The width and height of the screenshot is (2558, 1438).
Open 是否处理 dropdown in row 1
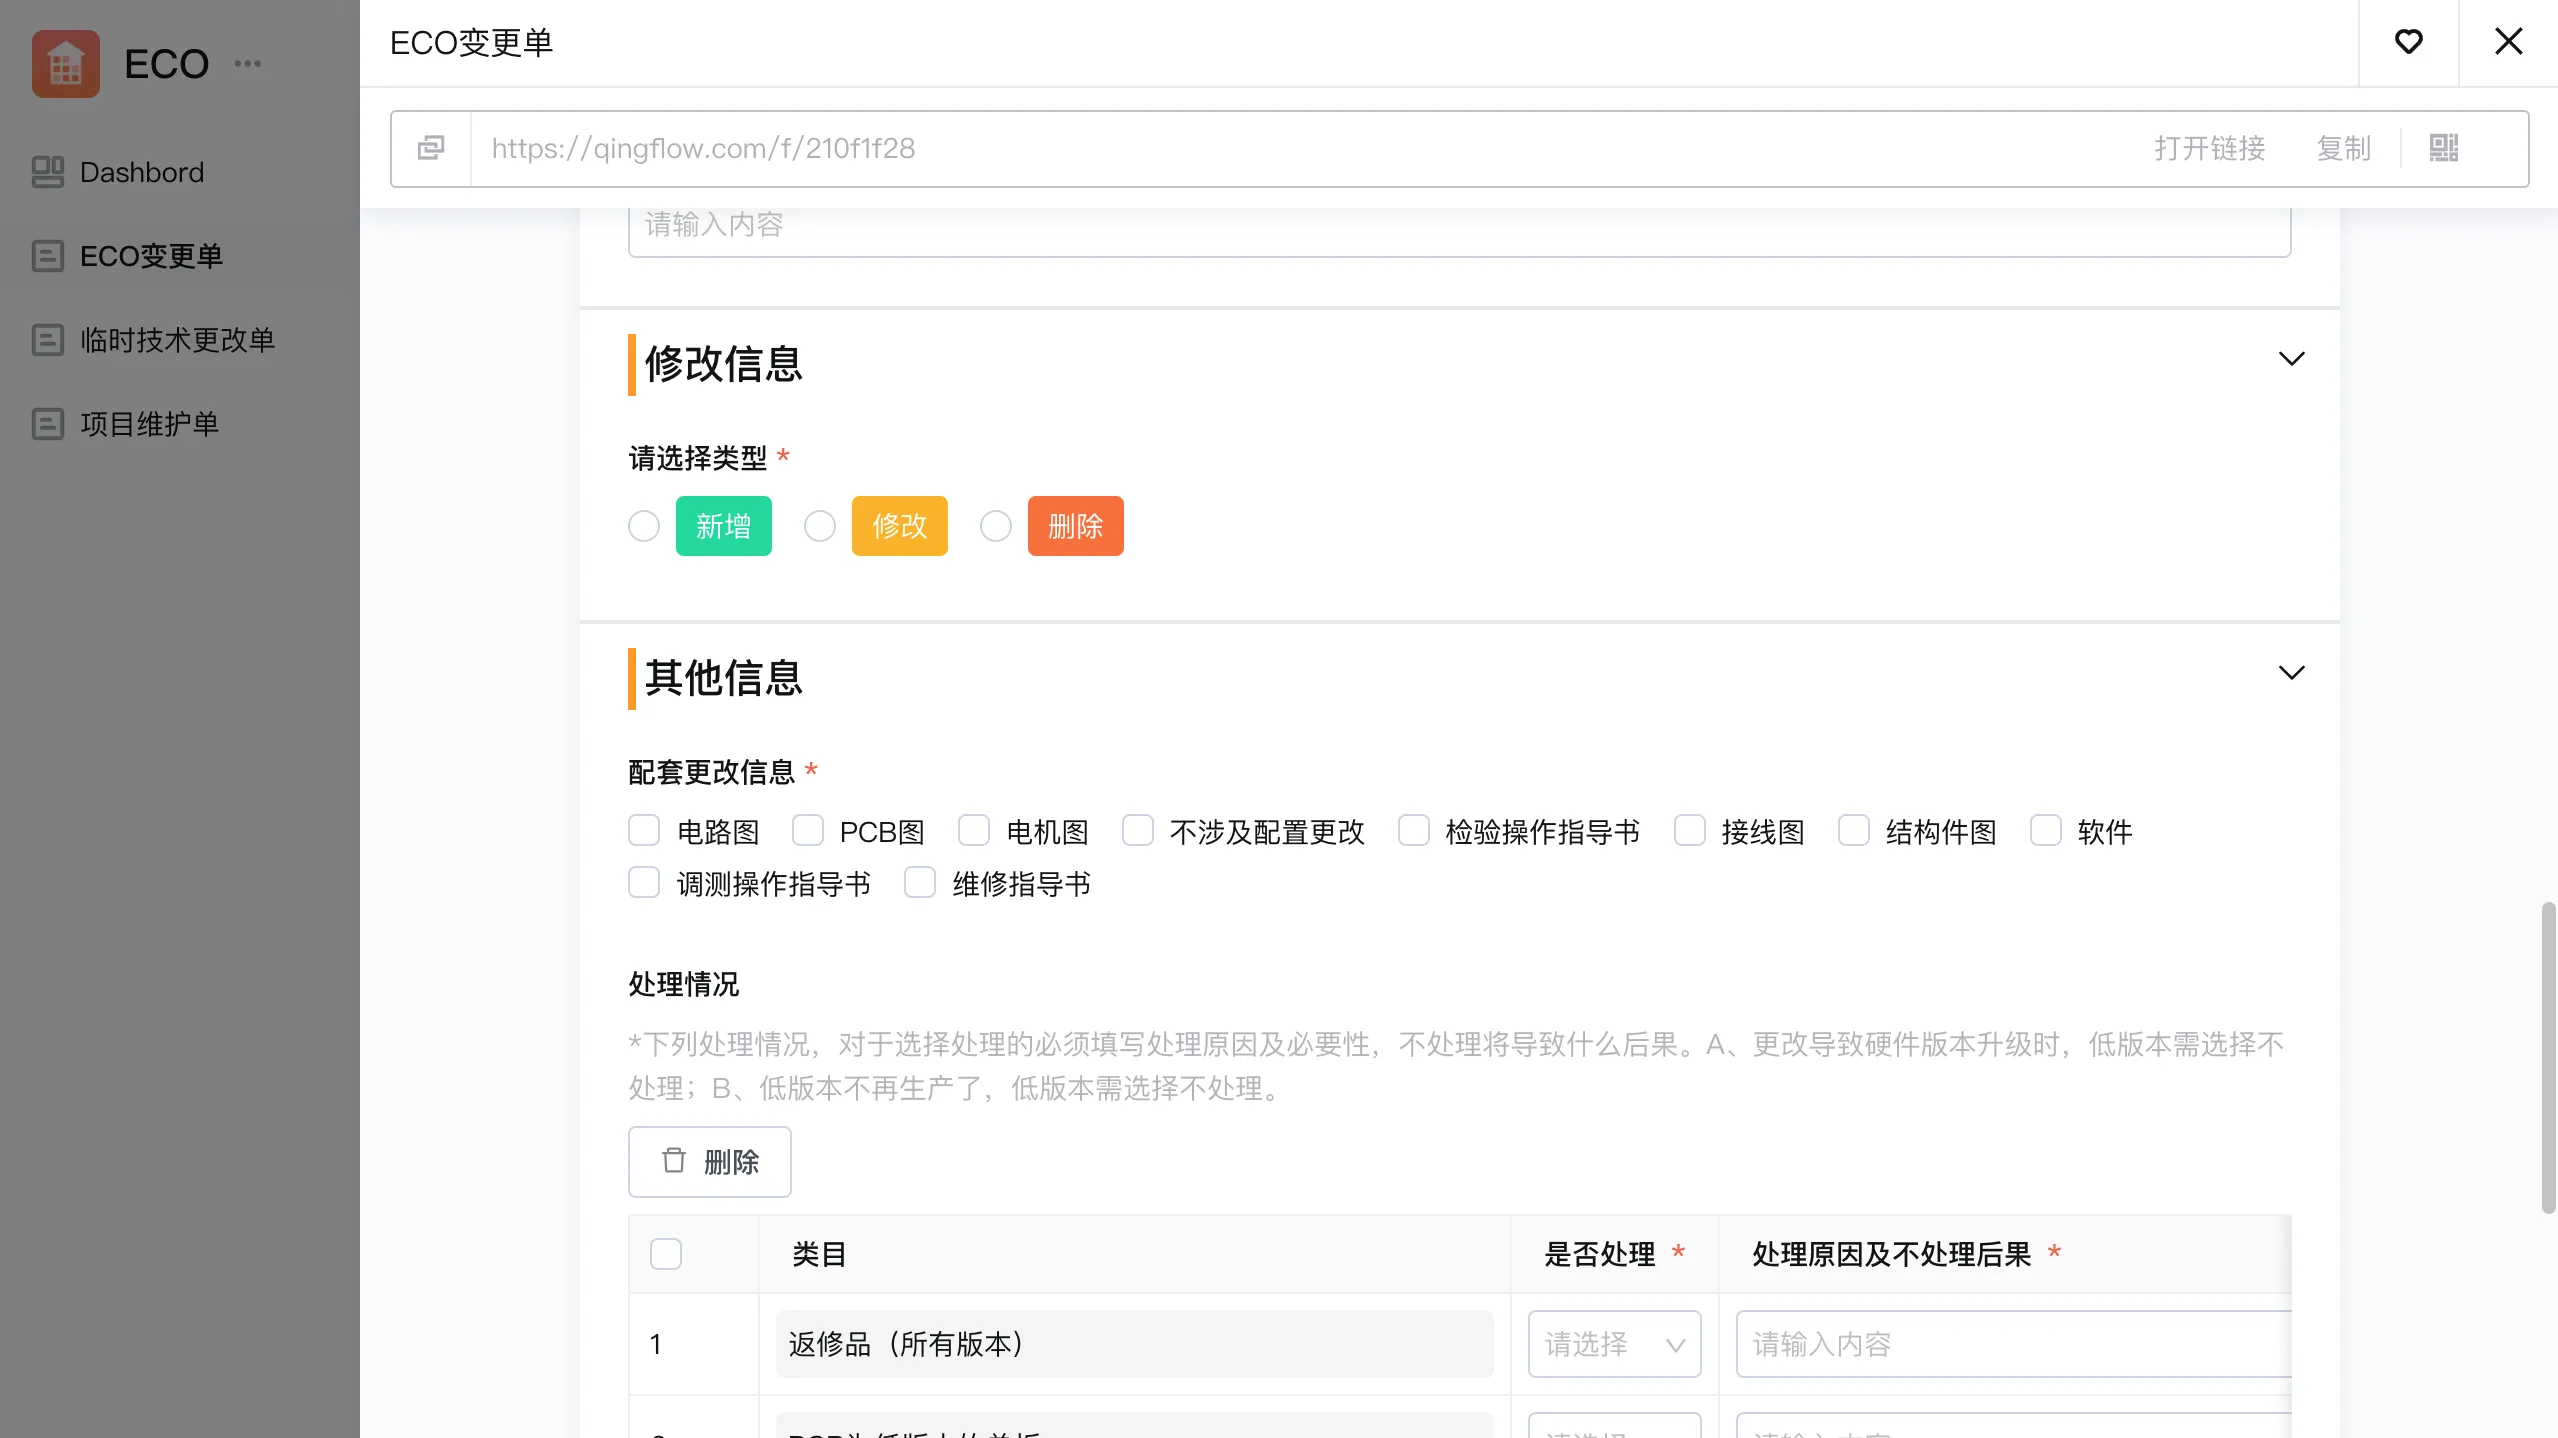pyautogui.click(x=1614, y=1344)
